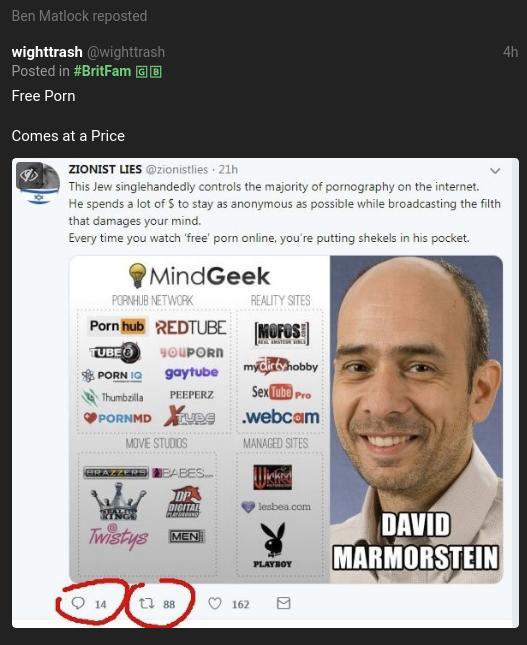Image resolution: width=527 pixels, height=645 pixels.
Task: Like the embedded tweet with heart icon
Action: [x=215, y=603]
